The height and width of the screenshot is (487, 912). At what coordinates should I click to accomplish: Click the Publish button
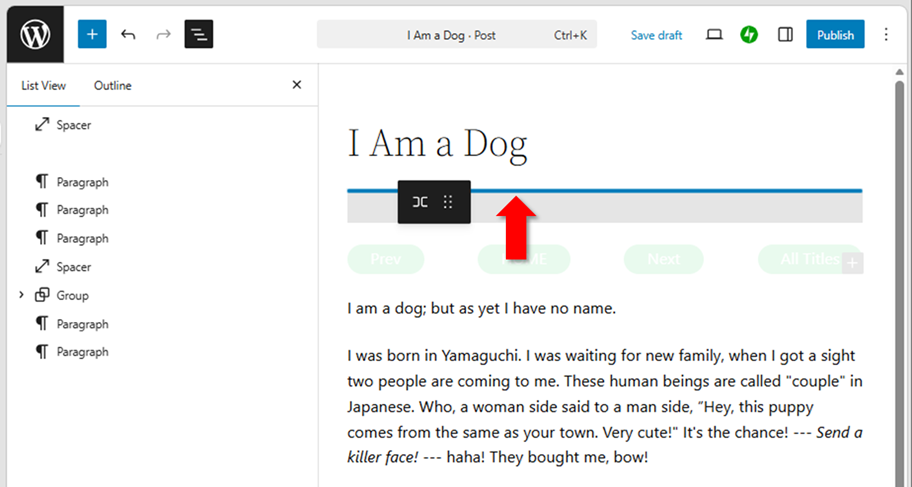(x=835, y=35)
